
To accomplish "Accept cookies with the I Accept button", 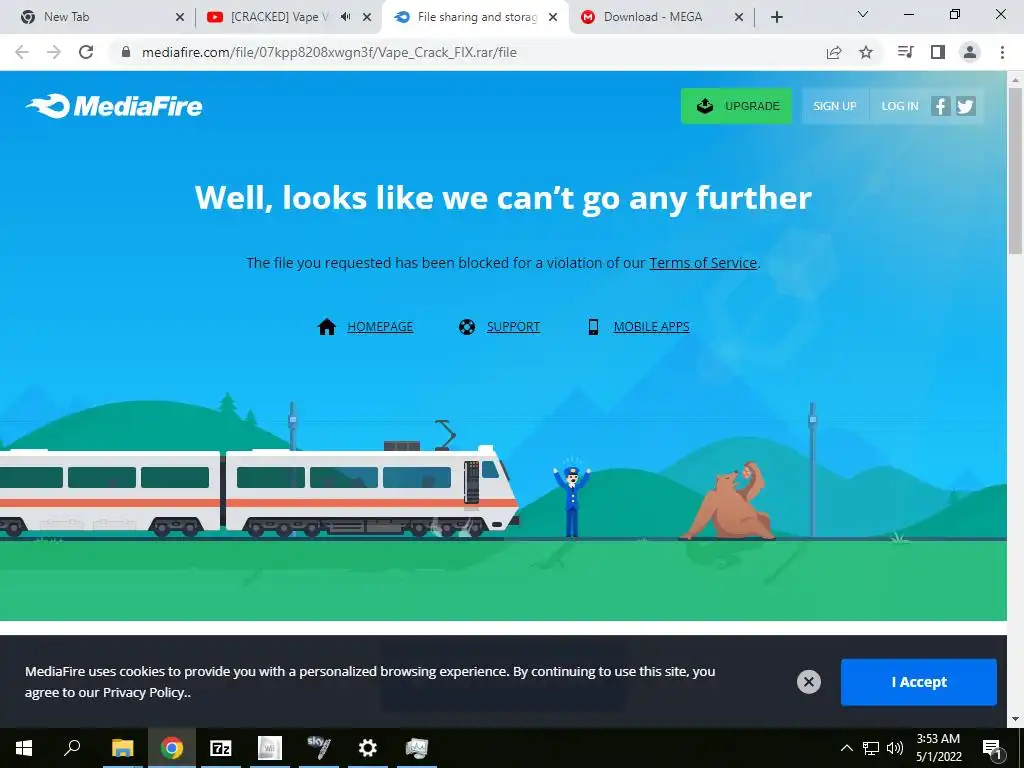I will coord(918,682).
